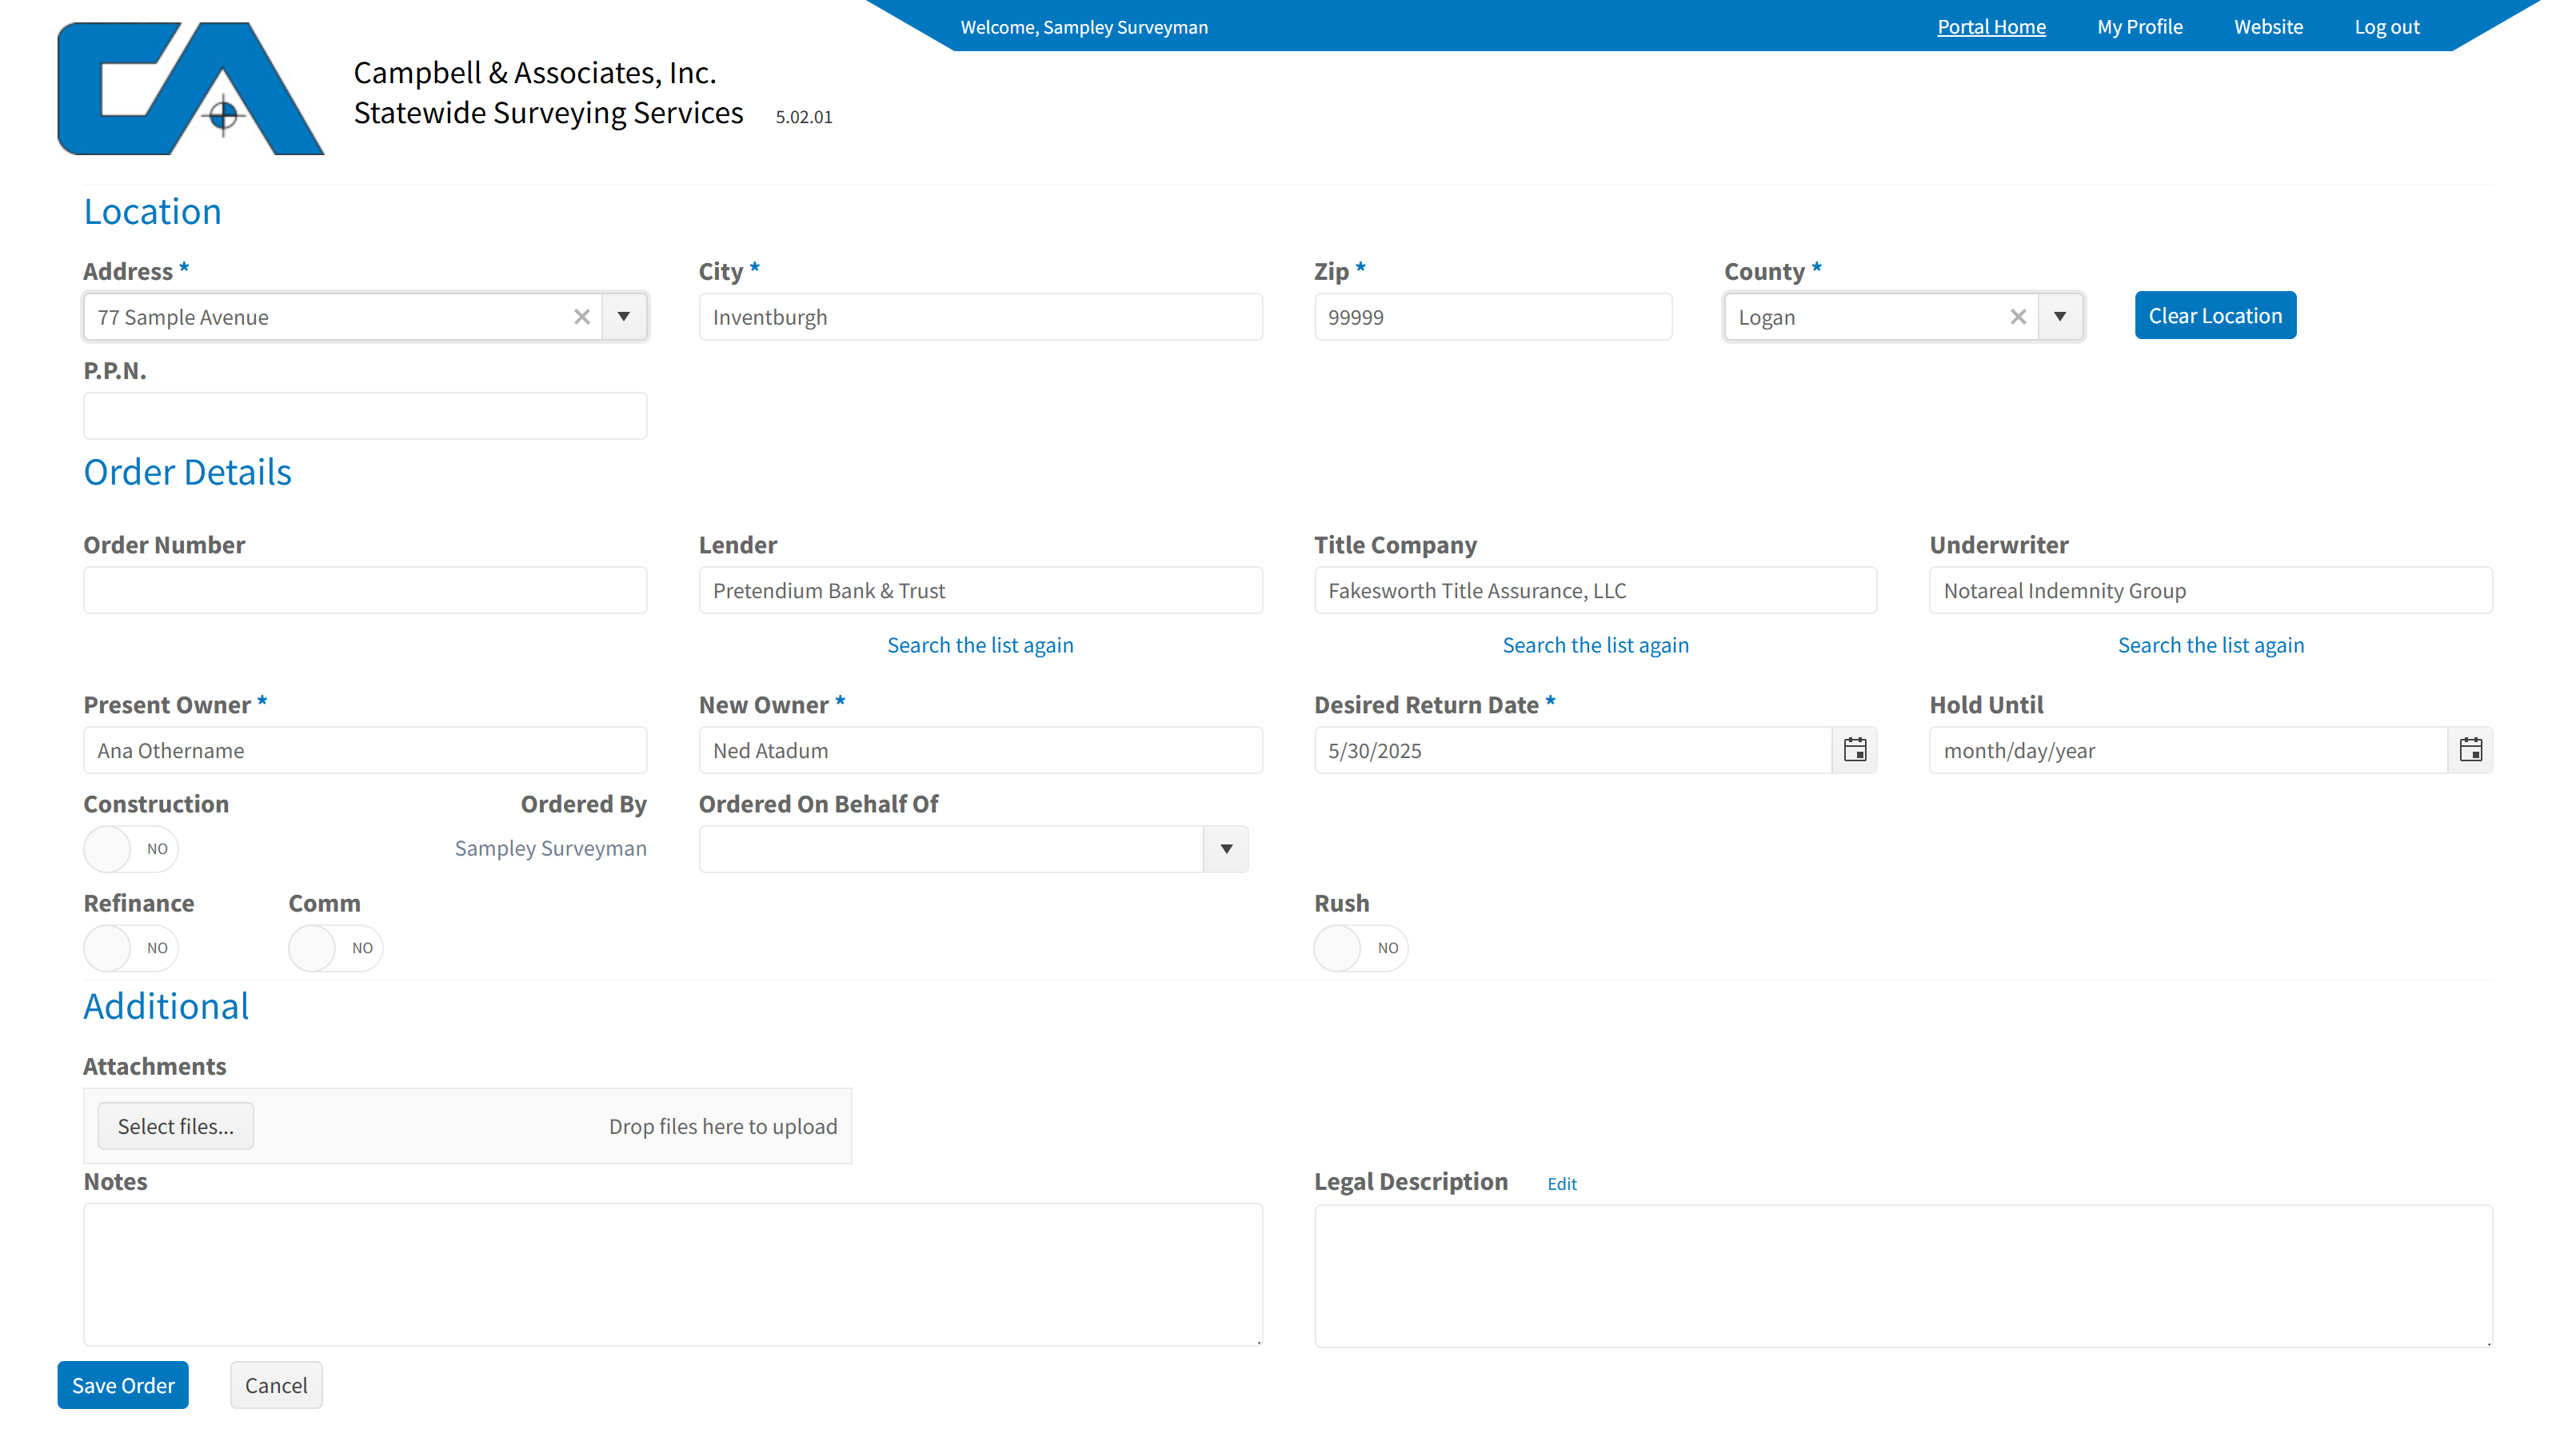Open the Address suggestions dropdown

(x=625, y=317)
